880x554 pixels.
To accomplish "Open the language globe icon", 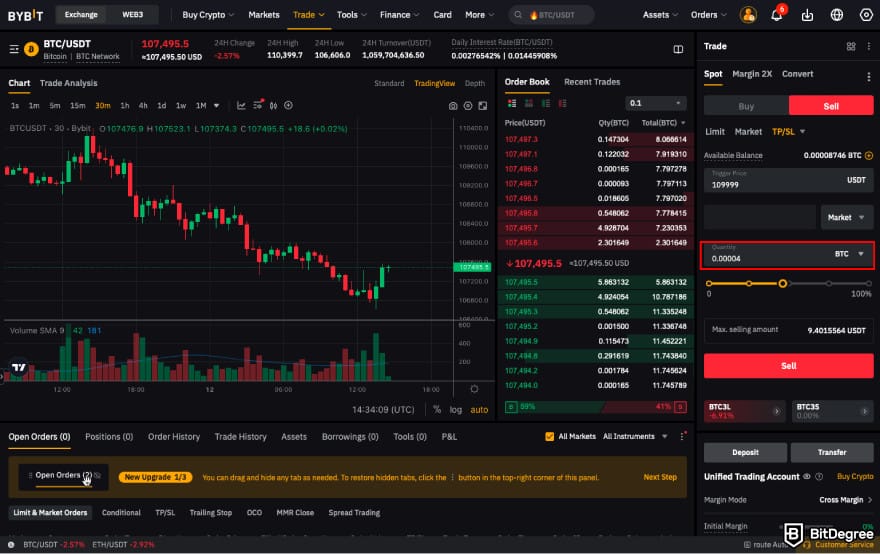I will coord(837,15).
